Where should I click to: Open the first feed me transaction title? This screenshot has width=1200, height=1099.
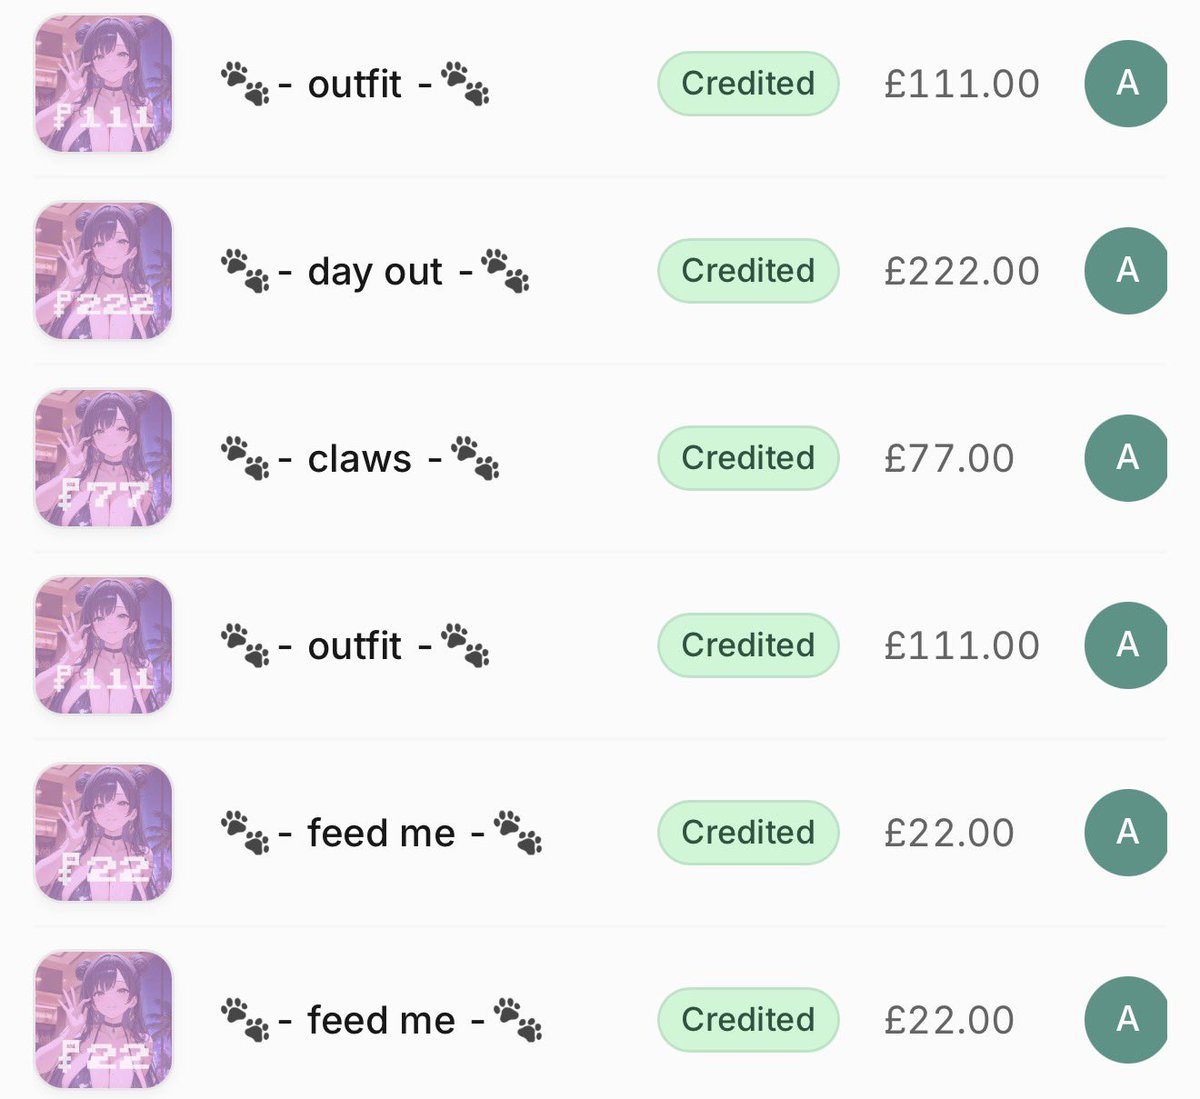pos(381,832)
